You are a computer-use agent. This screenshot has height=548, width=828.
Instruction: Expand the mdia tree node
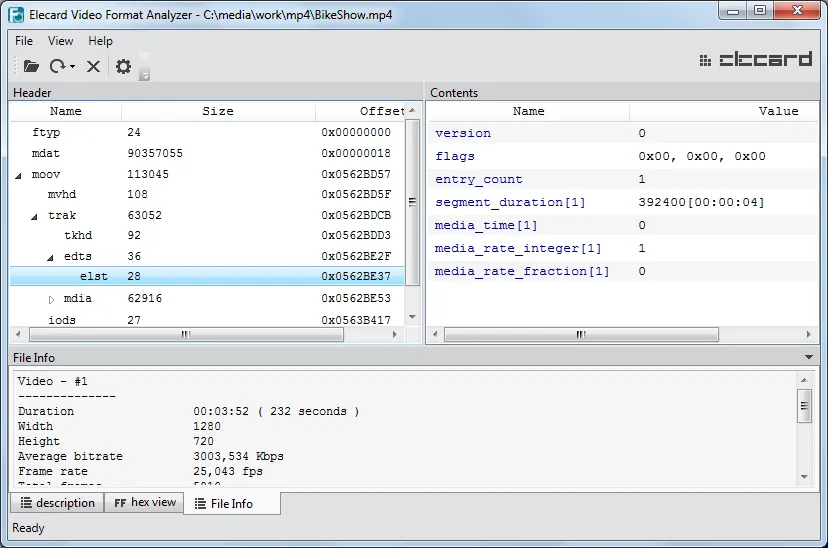[52, 299]
